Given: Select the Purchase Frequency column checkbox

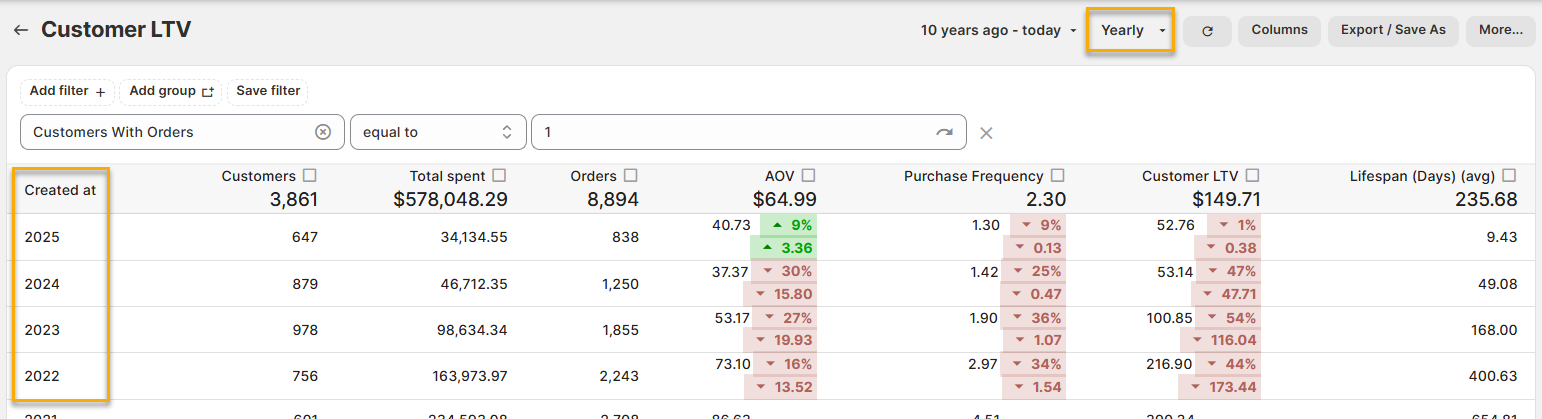Looking at the screenshot, I should click(x=1058, y=176).
